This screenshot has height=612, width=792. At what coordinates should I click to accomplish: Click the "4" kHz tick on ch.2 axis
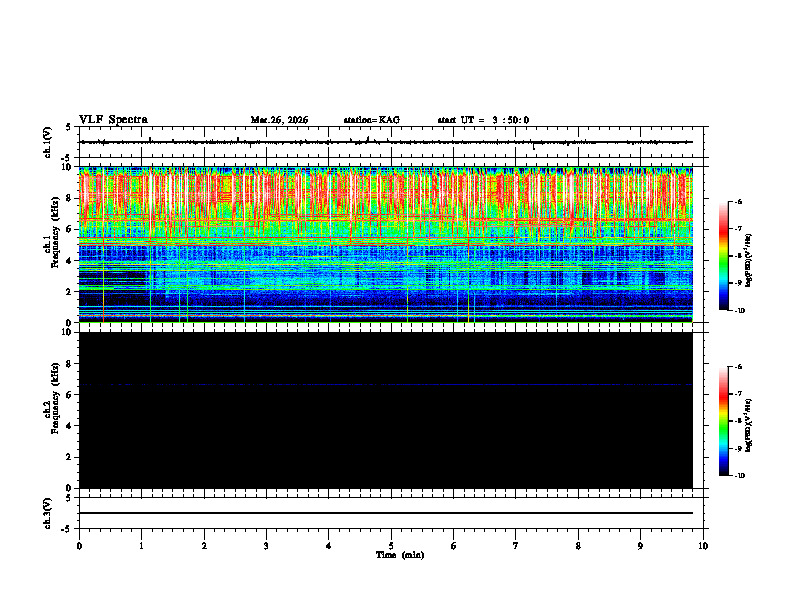(70, 426)
